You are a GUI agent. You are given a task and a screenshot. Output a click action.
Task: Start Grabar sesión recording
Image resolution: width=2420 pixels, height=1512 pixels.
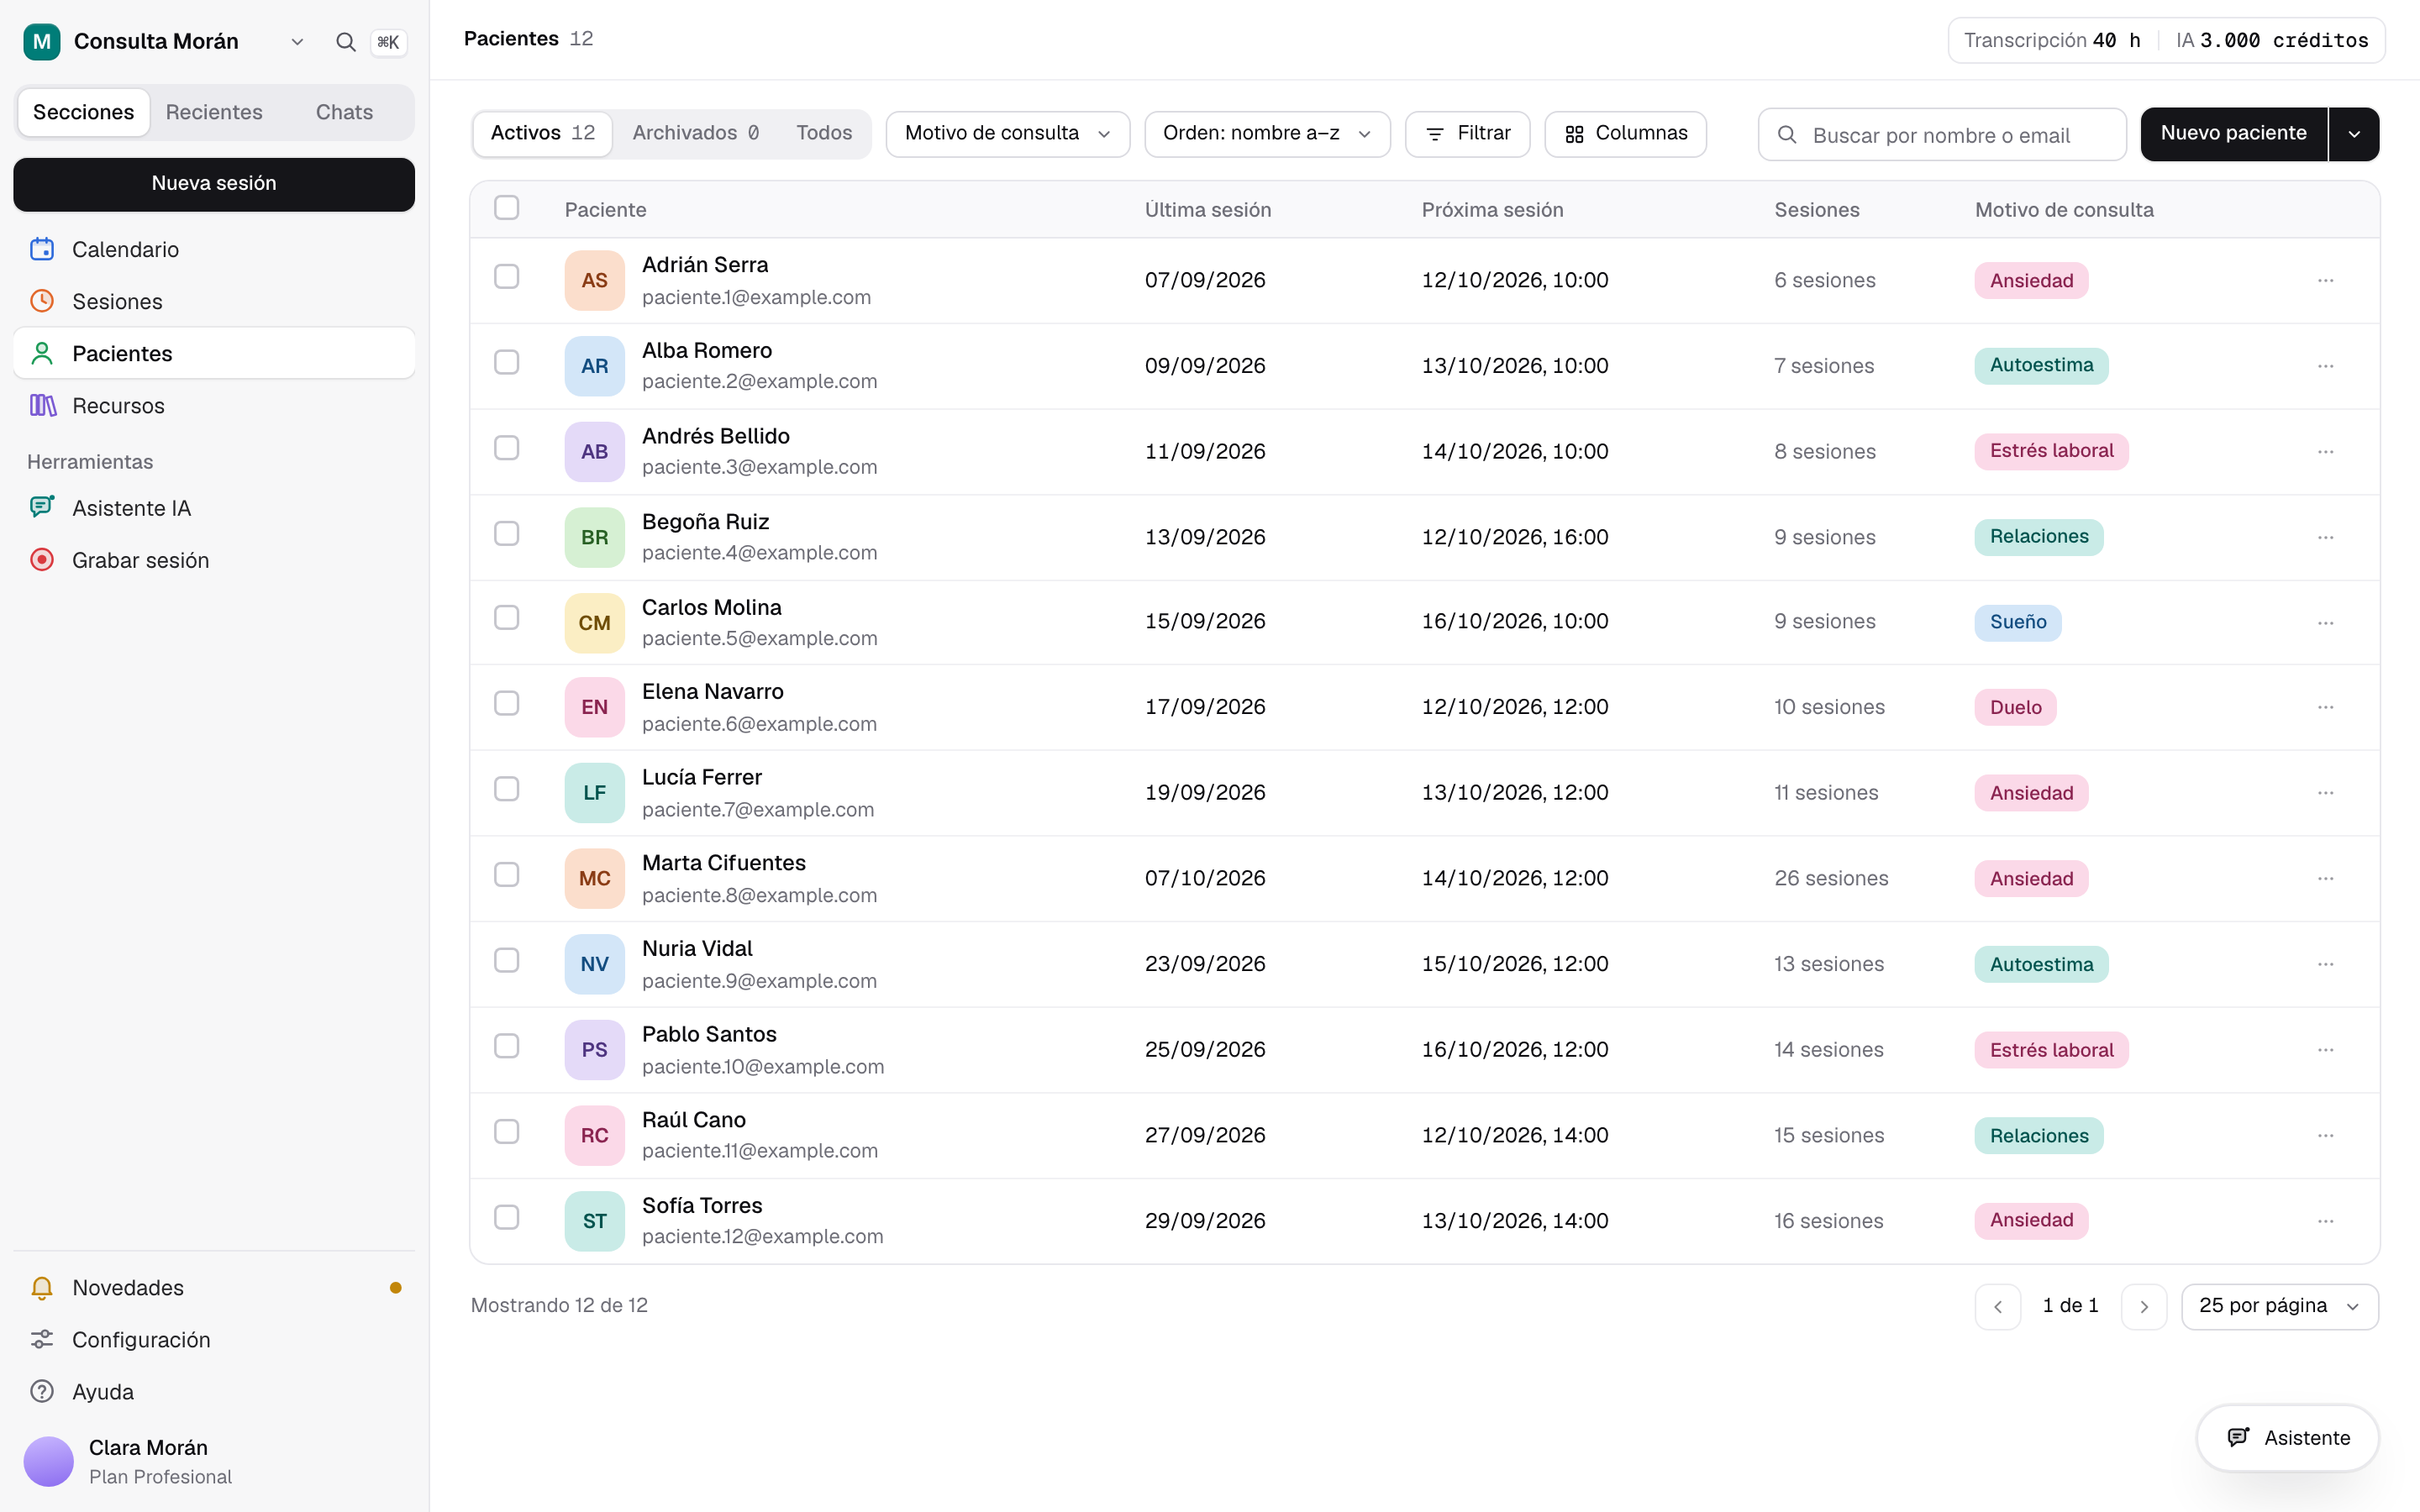pos(214,560)
